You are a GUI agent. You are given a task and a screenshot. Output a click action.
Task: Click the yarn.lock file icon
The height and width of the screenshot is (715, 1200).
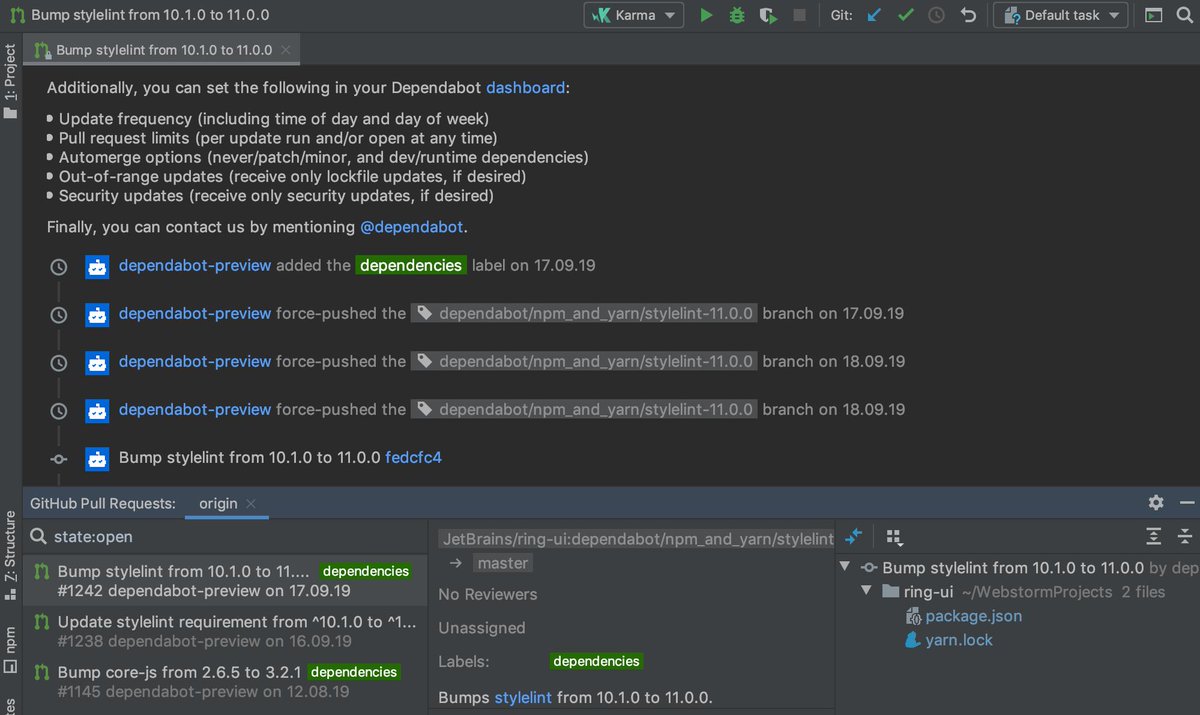coord(912,641)
